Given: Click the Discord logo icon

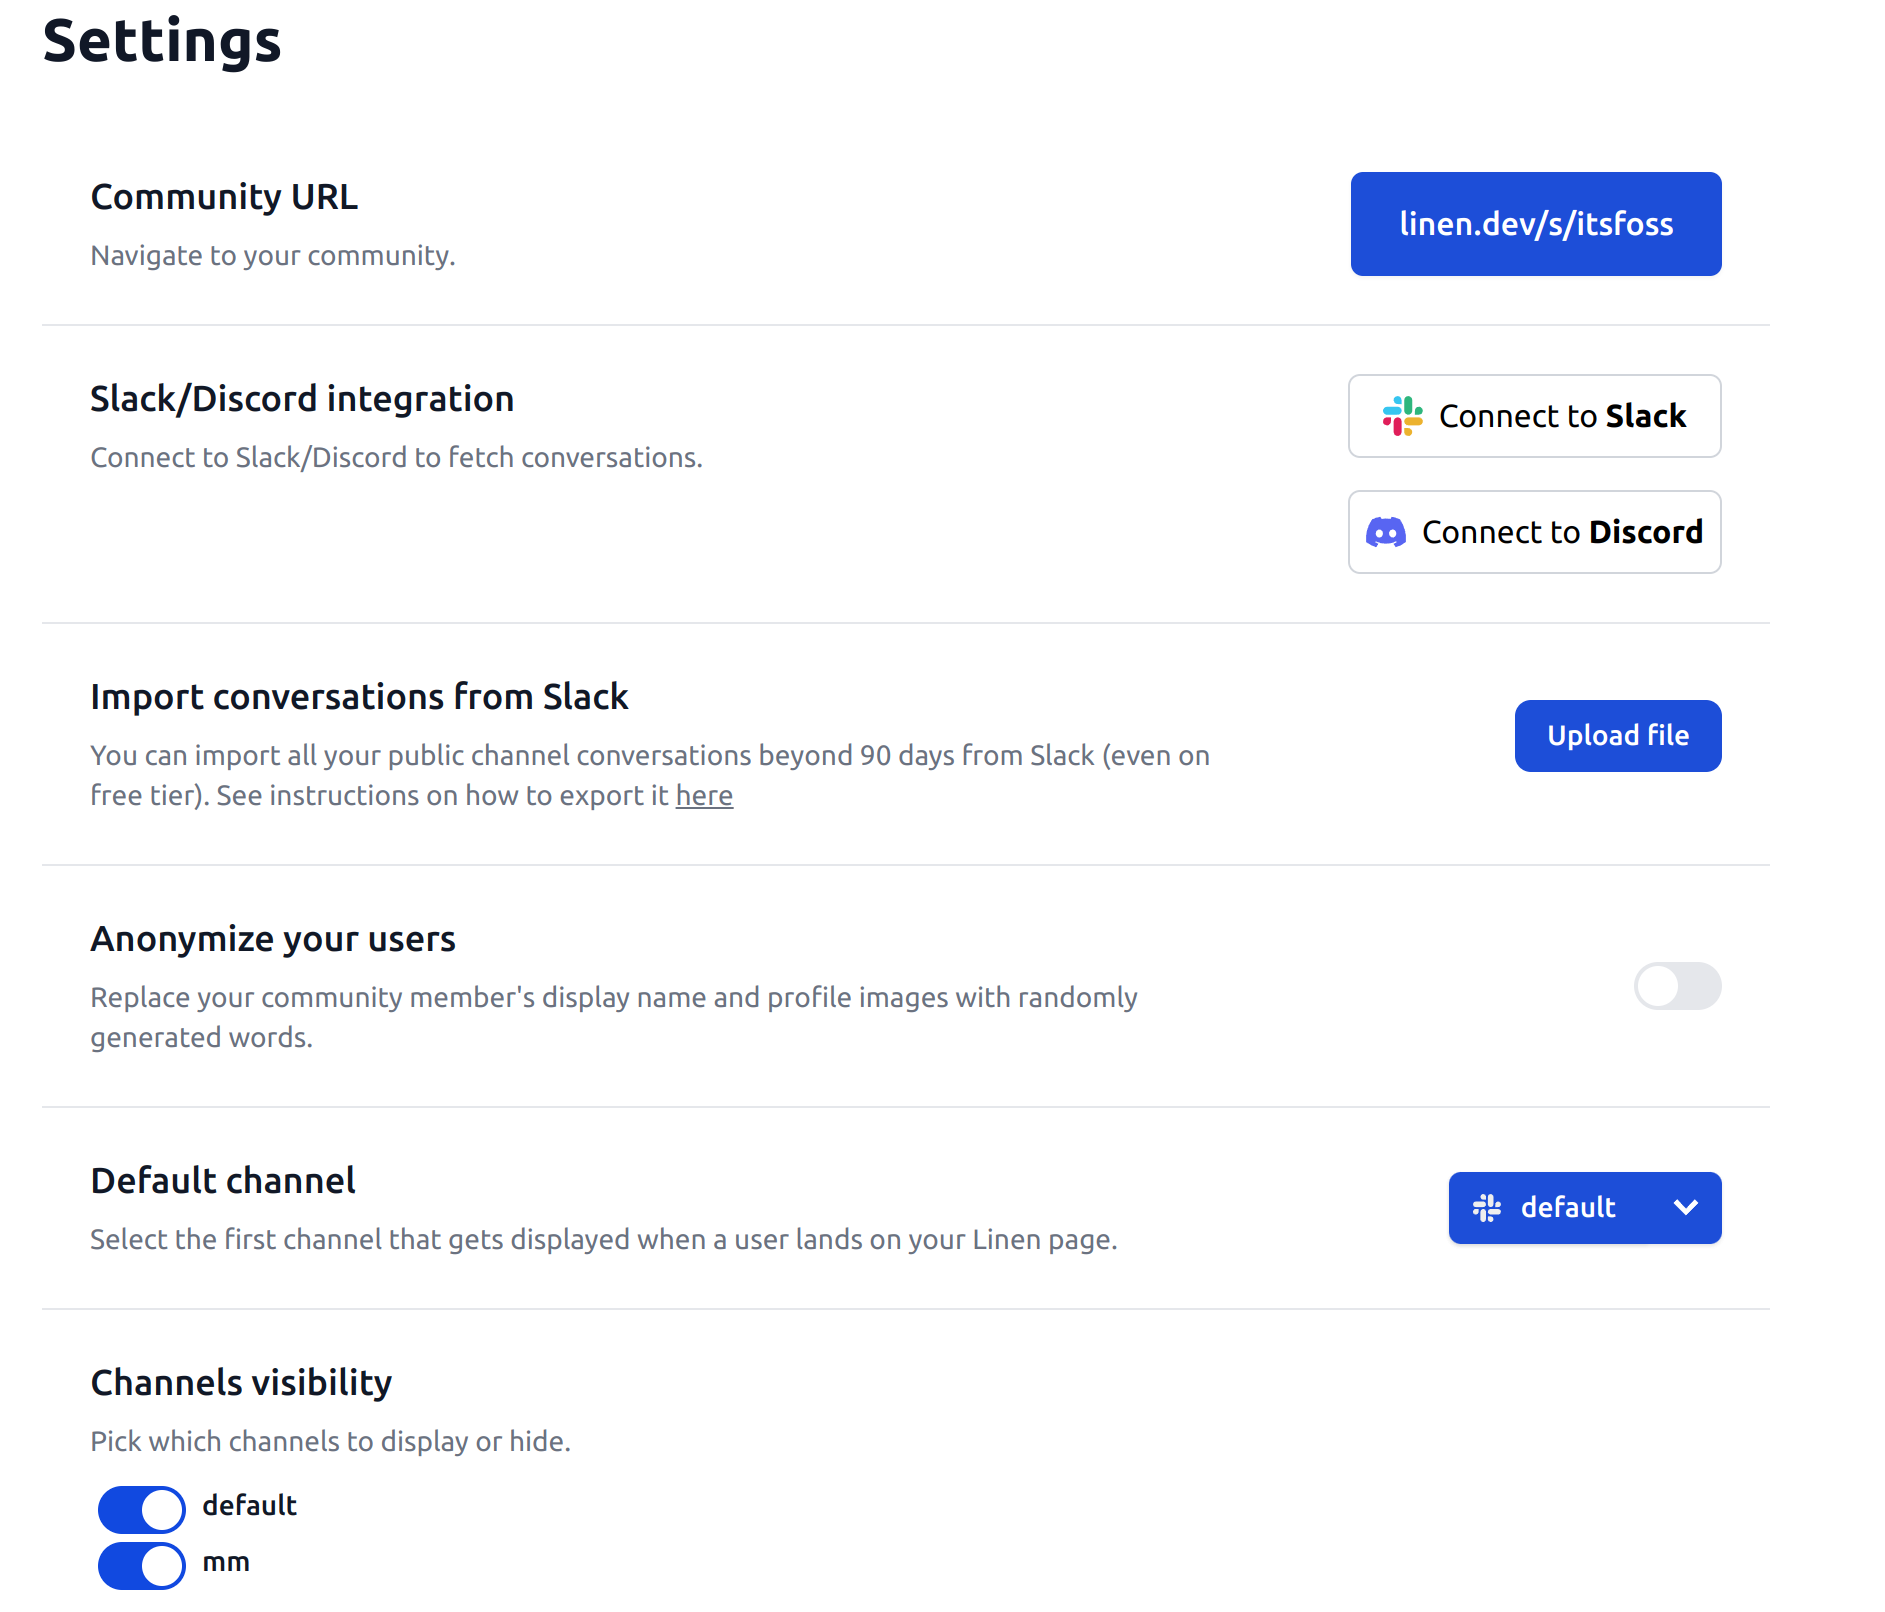Looking at the screenshot, I should pos(1386,532).
